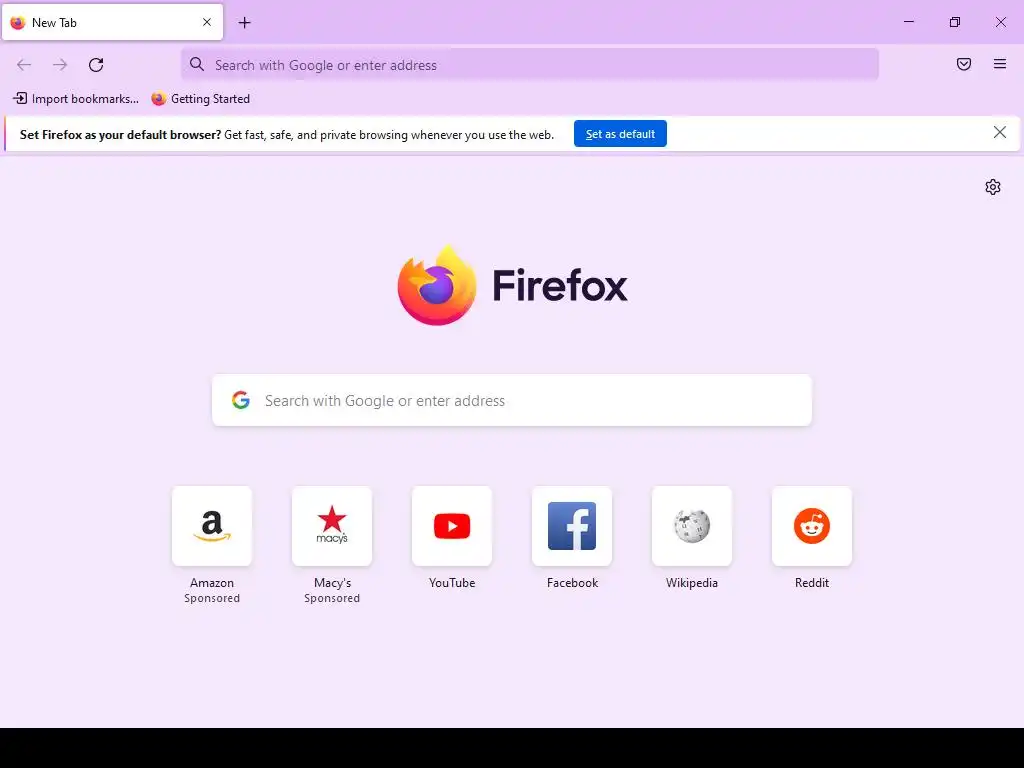Click the Back navigation arrow
The width and height of the screenshot is (1024, 768).
tap(24, 65)
